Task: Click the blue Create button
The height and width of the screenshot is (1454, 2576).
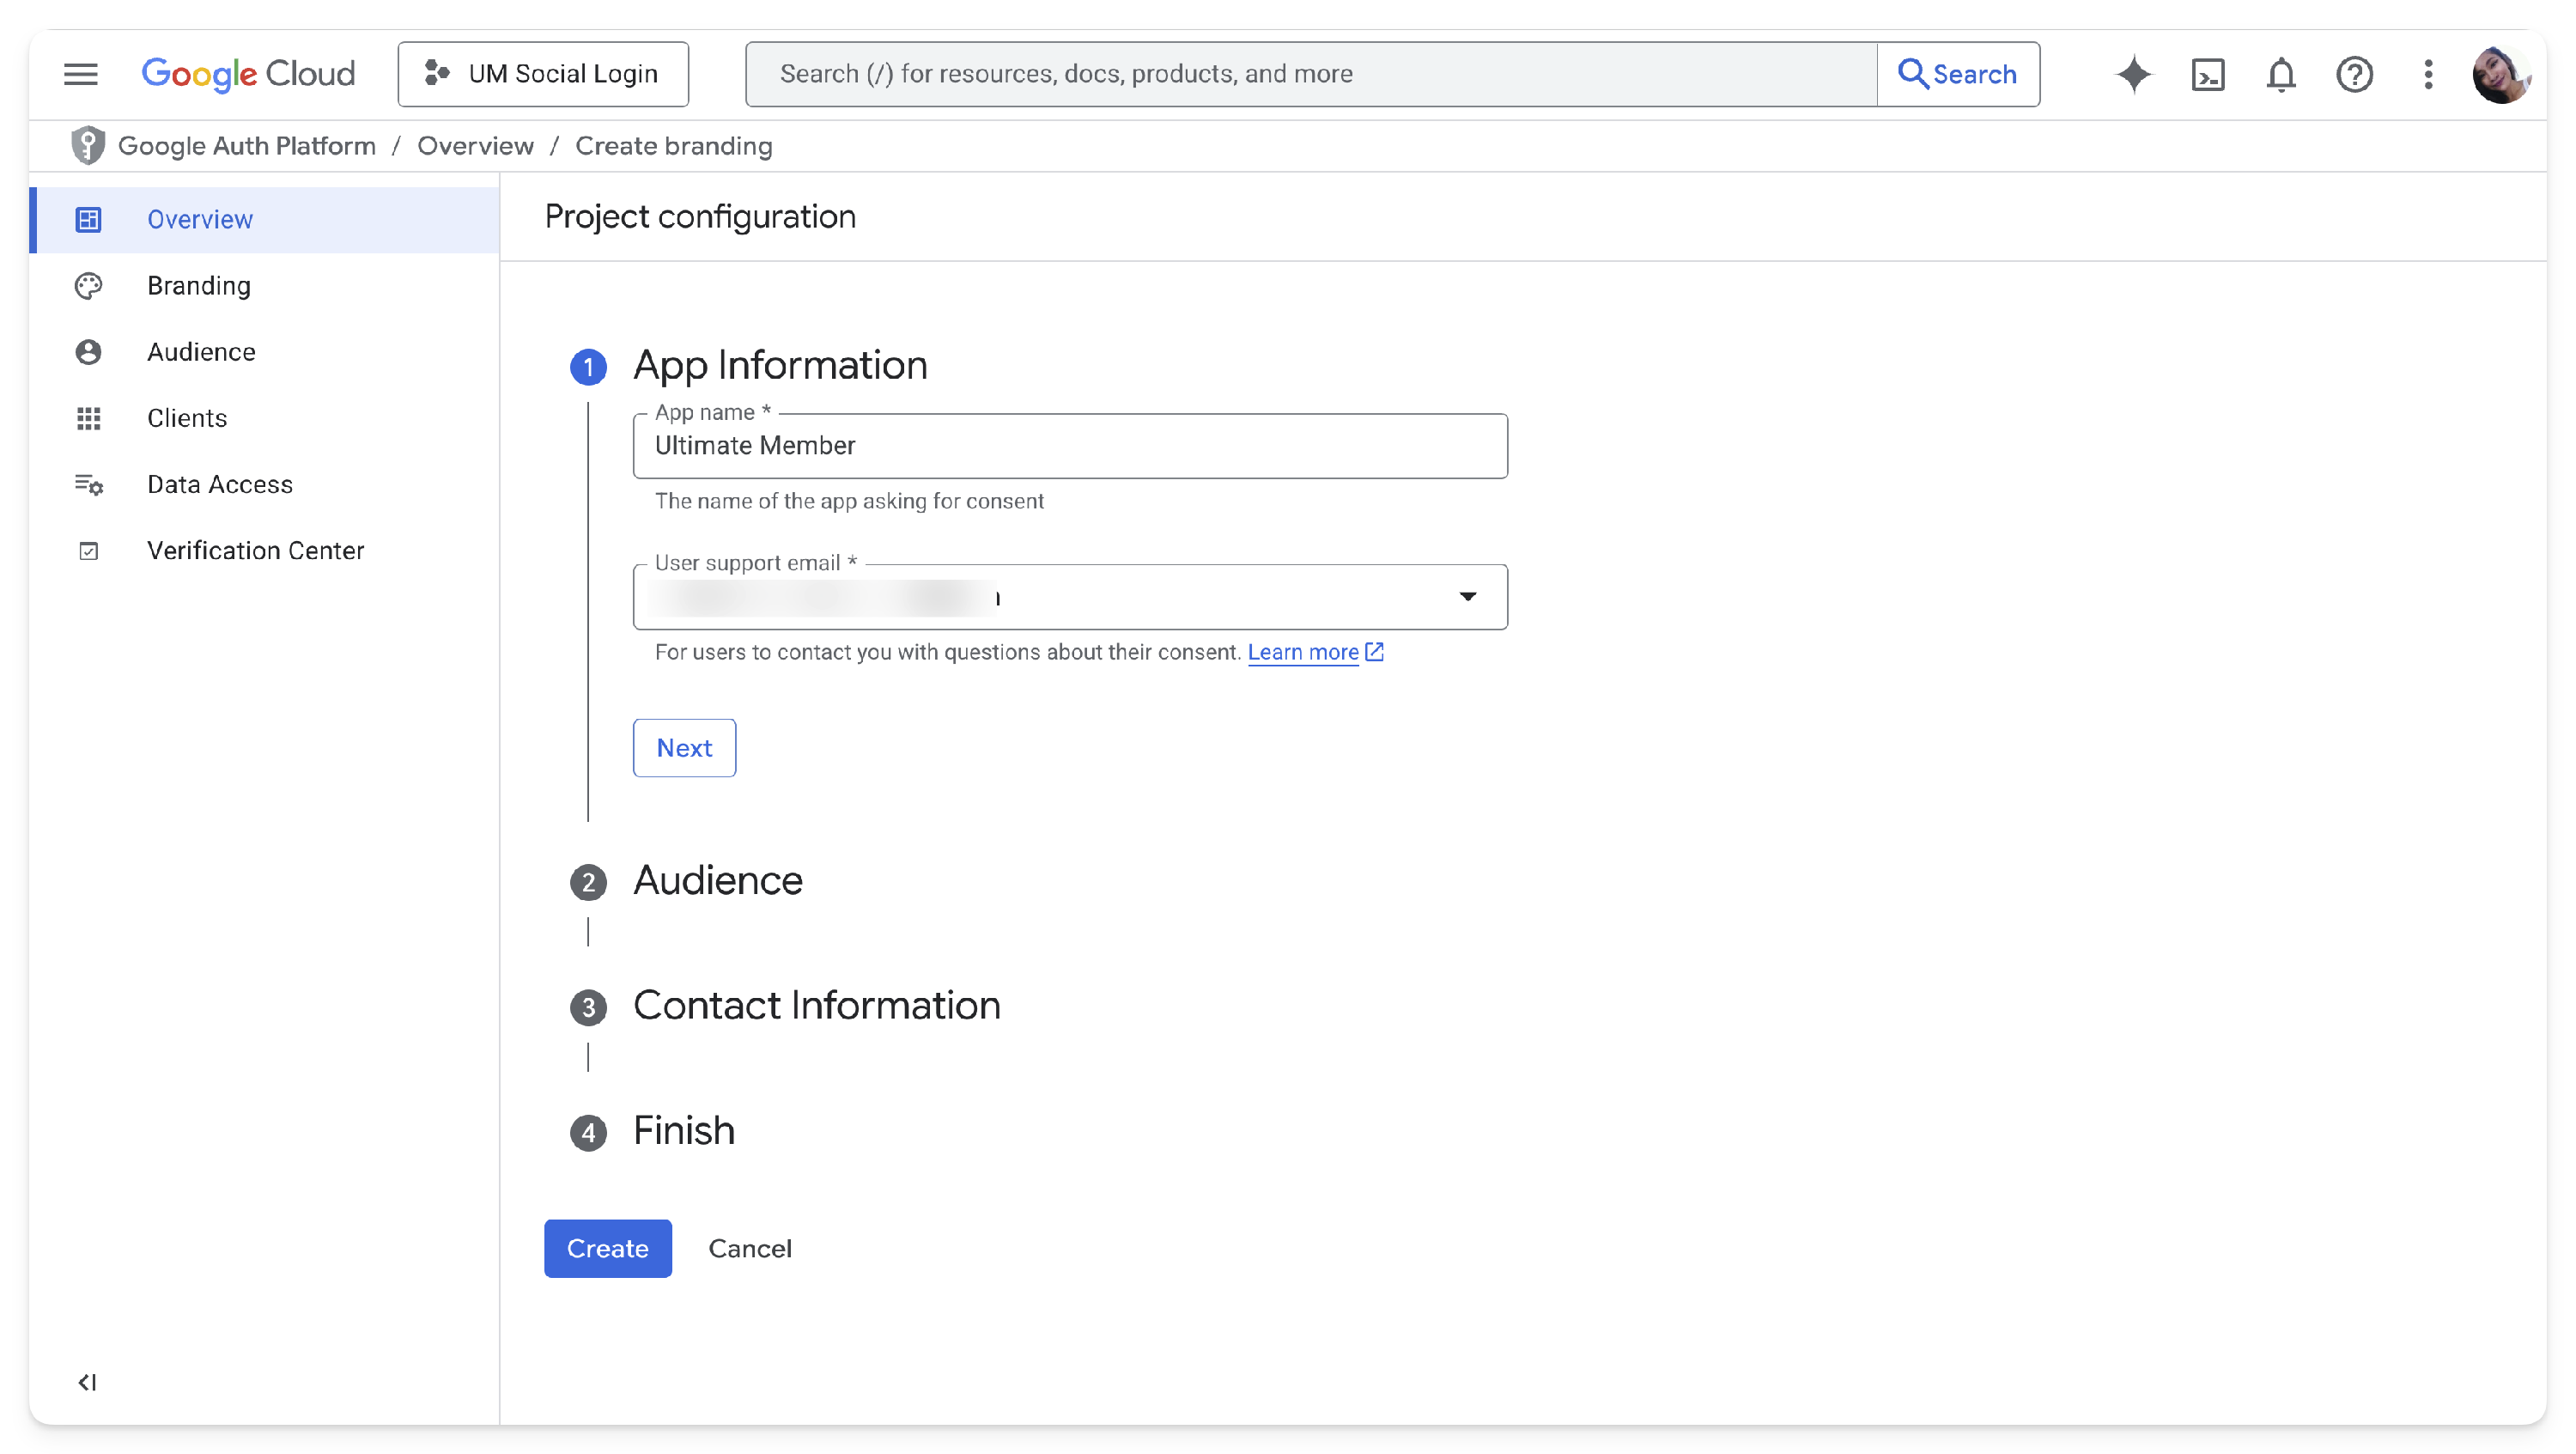Action: (607, 1248)
